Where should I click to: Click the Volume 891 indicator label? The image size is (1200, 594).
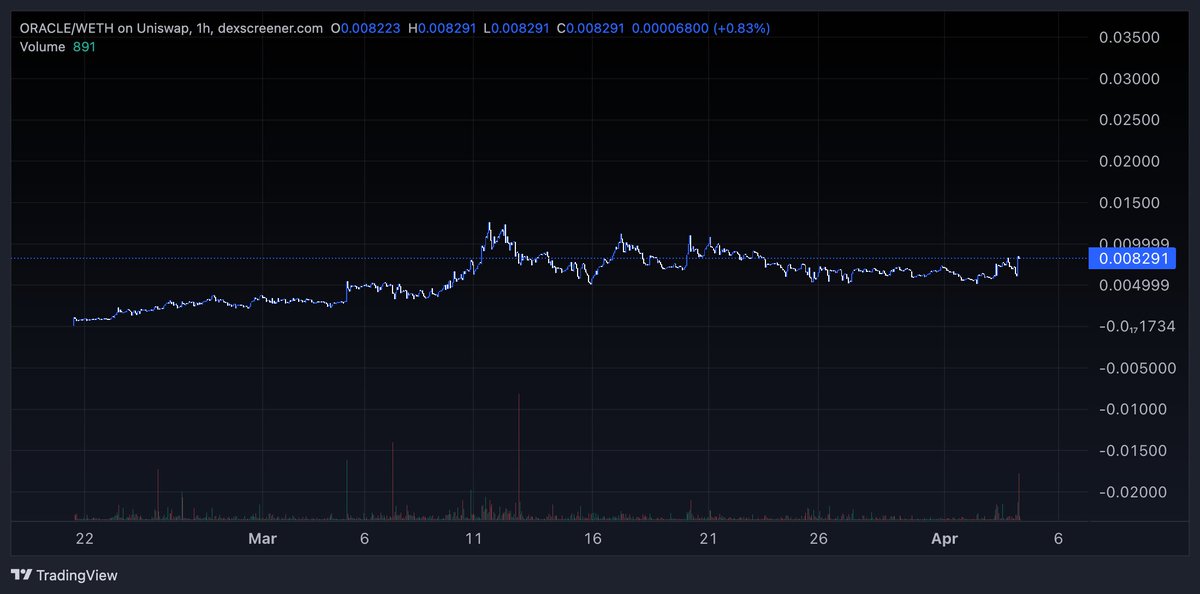click(56, 46)
